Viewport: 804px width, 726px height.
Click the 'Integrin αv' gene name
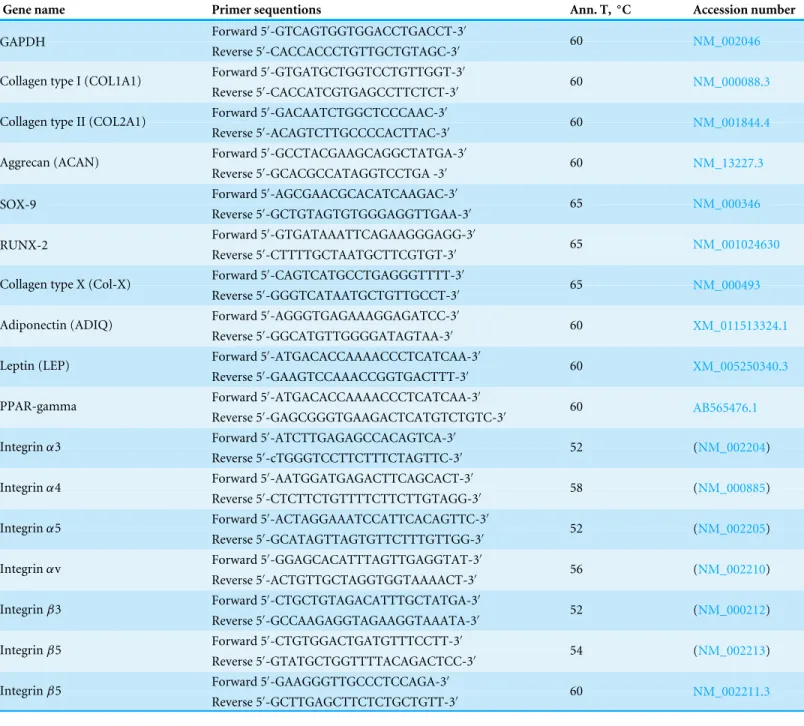click(30, 569)
